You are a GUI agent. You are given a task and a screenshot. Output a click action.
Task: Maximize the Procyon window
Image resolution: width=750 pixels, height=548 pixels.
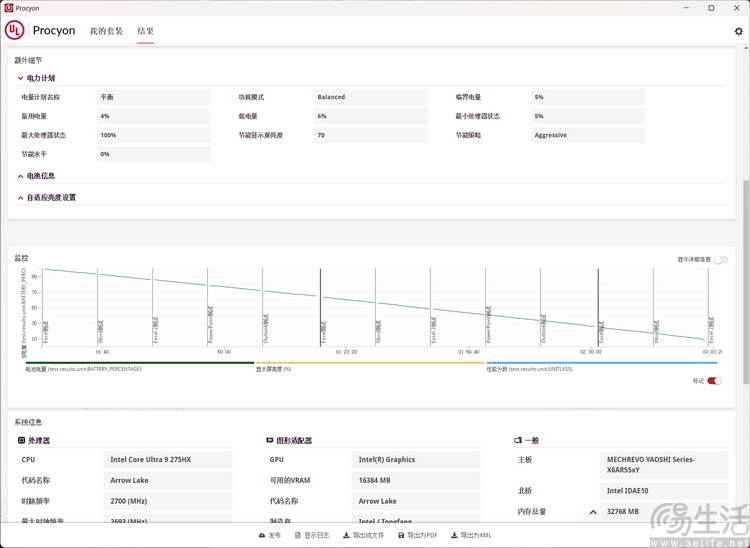coord(711,7)
